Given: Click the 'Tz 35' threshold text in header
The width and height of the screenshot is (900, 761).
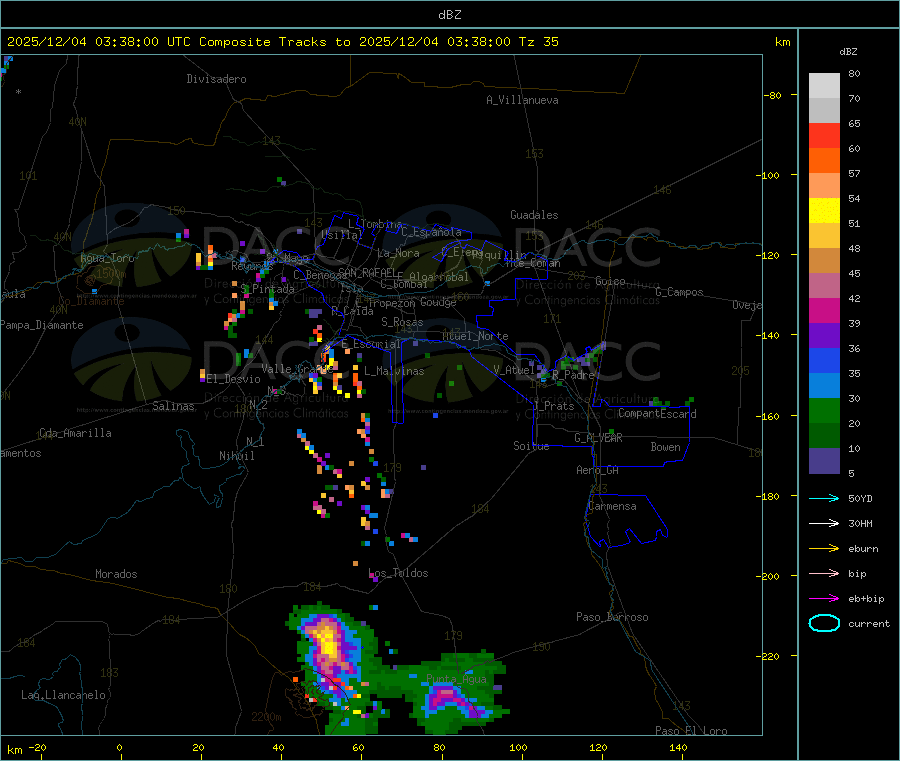Looking at the screenshot, I should pyautogui.click(x=538, y=42).
